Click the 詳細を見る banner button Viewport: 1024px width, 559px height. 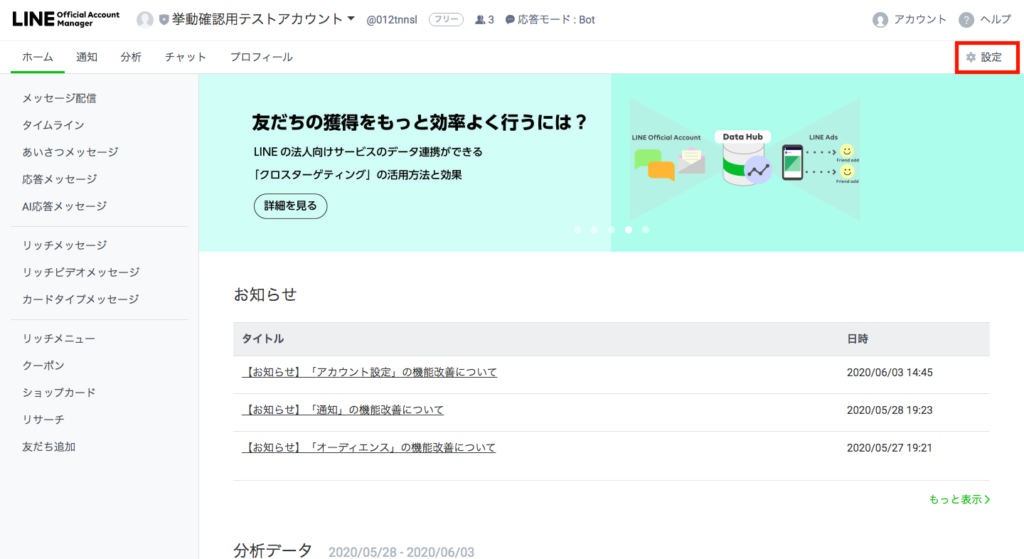click(291, 206)
